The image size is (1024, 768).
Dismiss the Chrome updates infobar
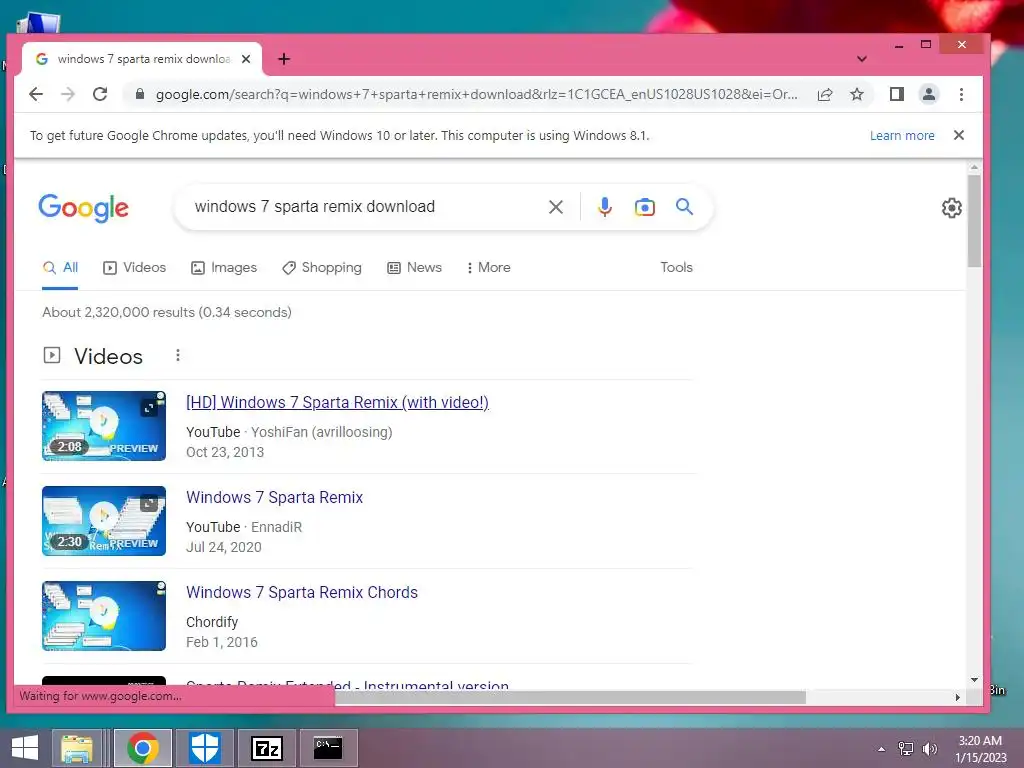point(959,135)
